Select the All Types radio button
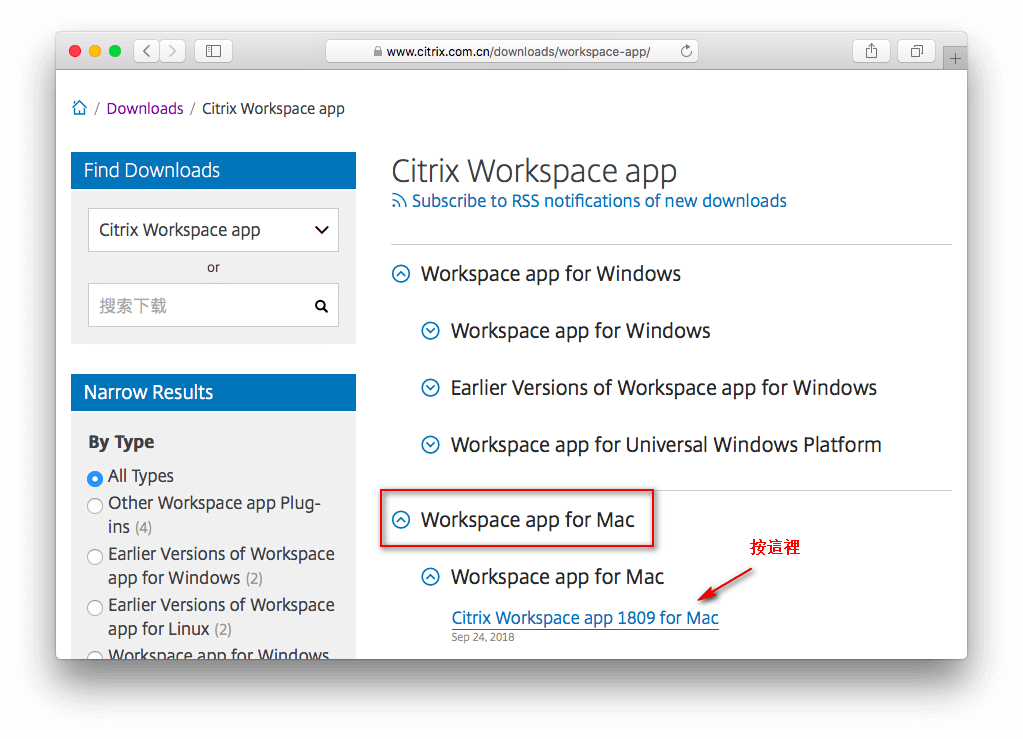1023x739 pixels. (95, 478)
